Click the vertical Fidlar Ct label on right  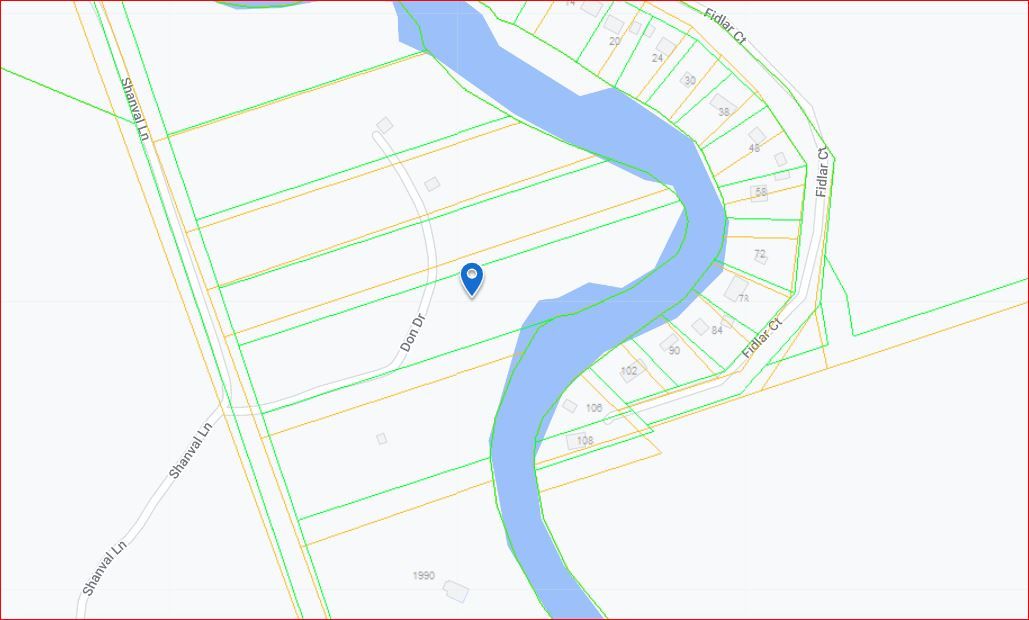pos(822,173)
